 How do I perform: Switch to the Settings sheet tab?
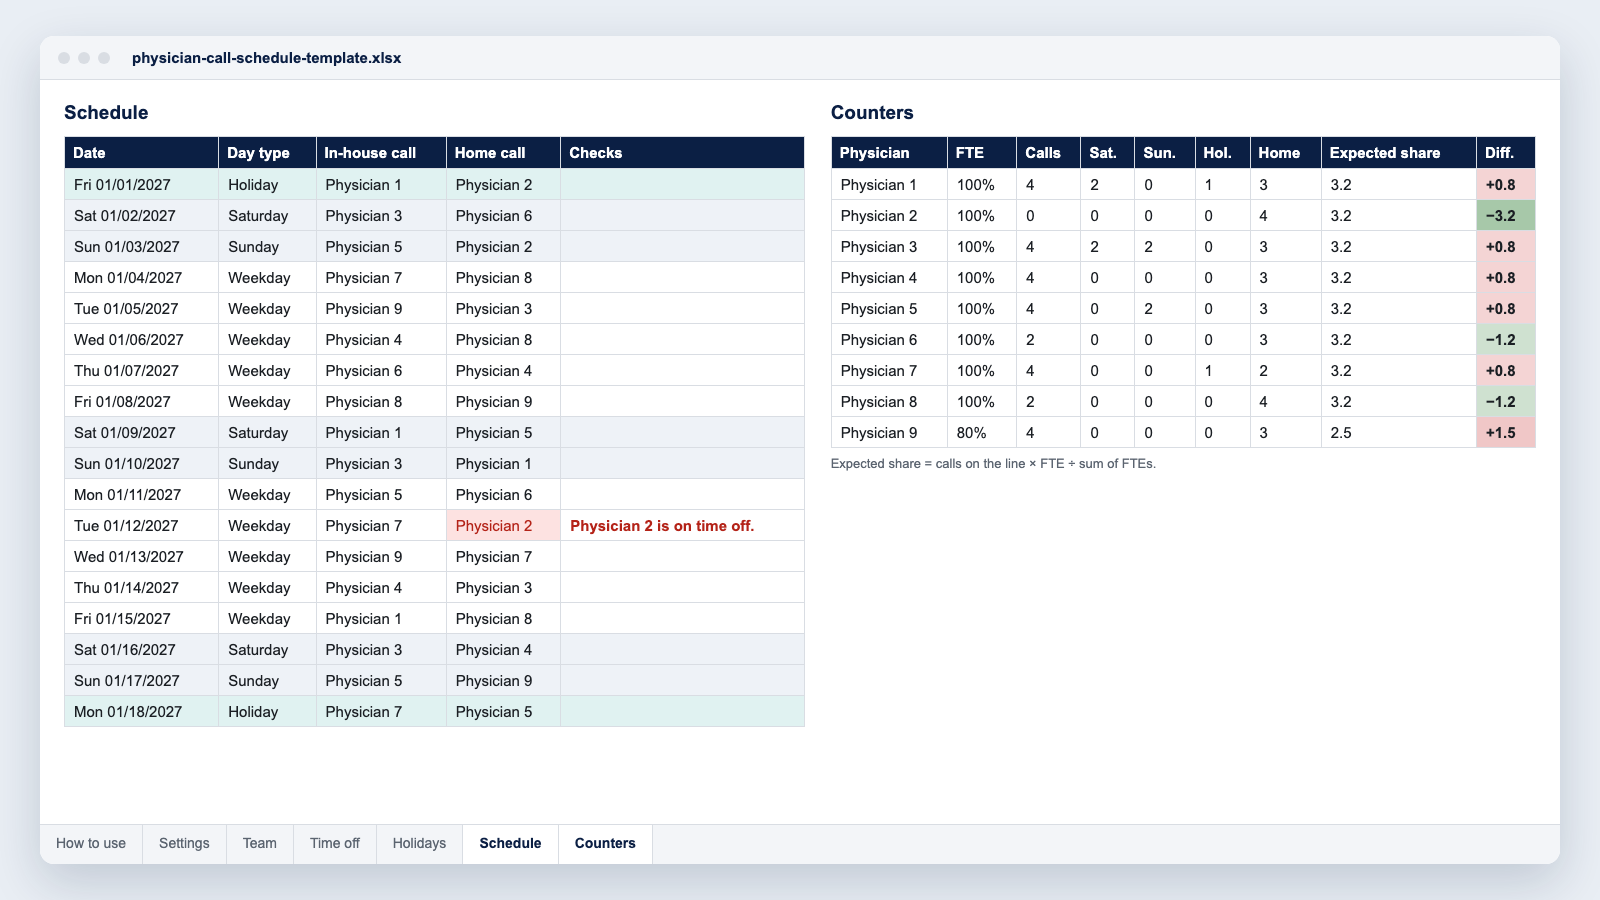[184, 843]
